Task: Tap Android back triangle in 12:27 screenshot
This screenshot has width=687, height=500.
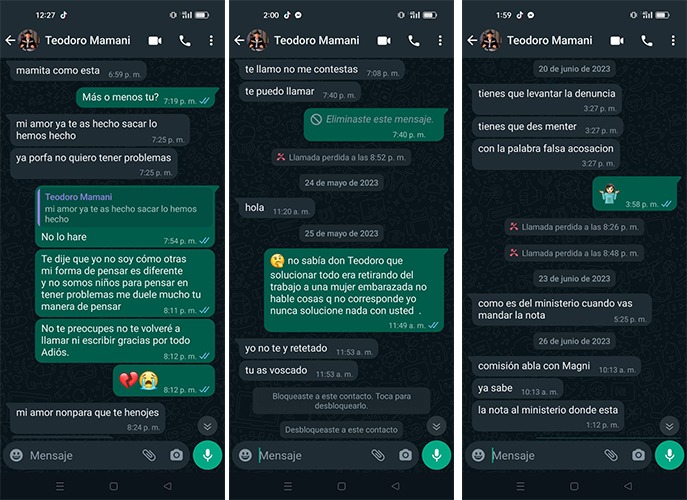Action: click(167, 486)
